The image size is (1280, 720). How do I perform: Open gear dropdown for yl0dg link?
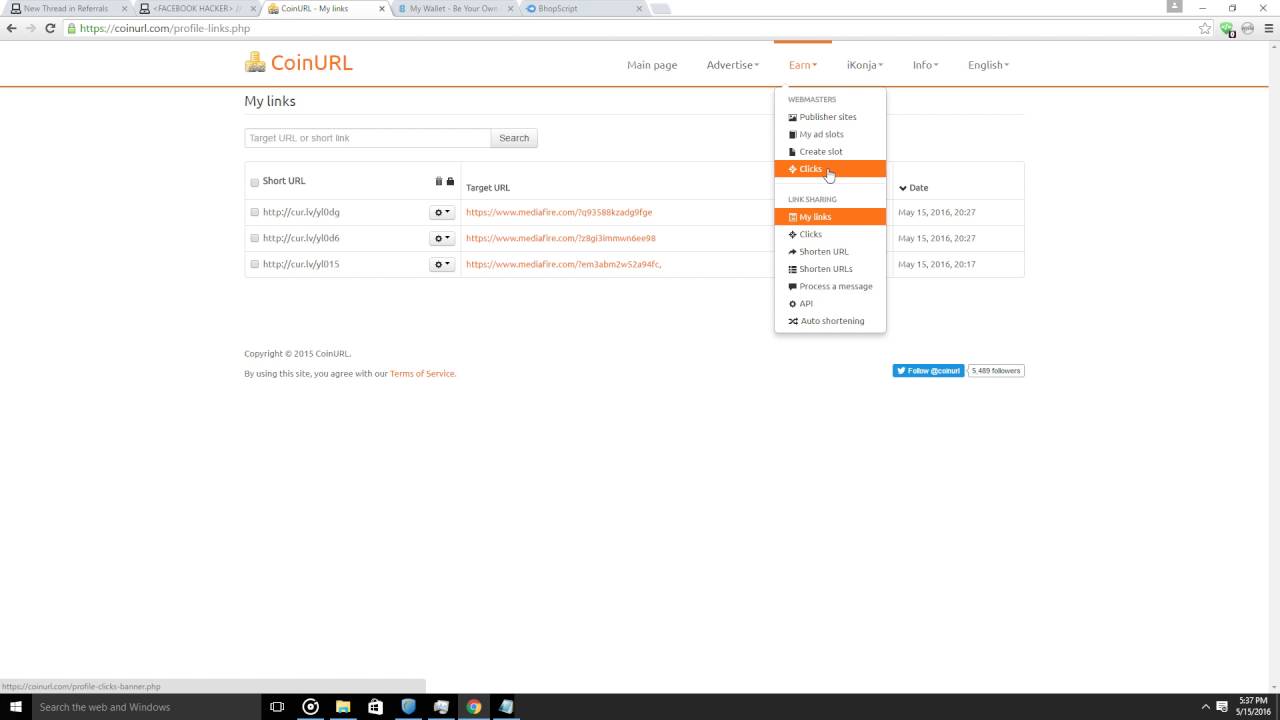pos(442,212)
